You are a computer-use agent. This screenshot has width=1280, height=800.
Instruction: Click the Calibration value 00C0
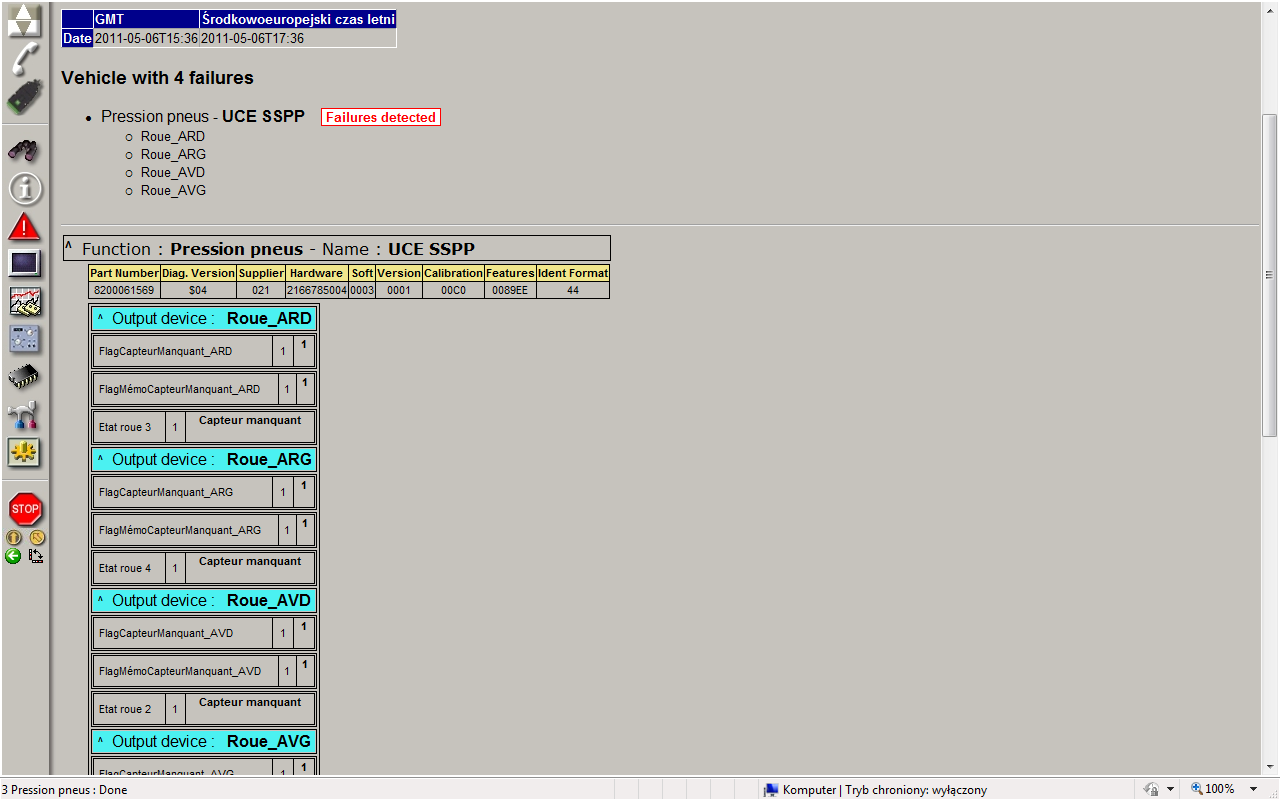453,290
